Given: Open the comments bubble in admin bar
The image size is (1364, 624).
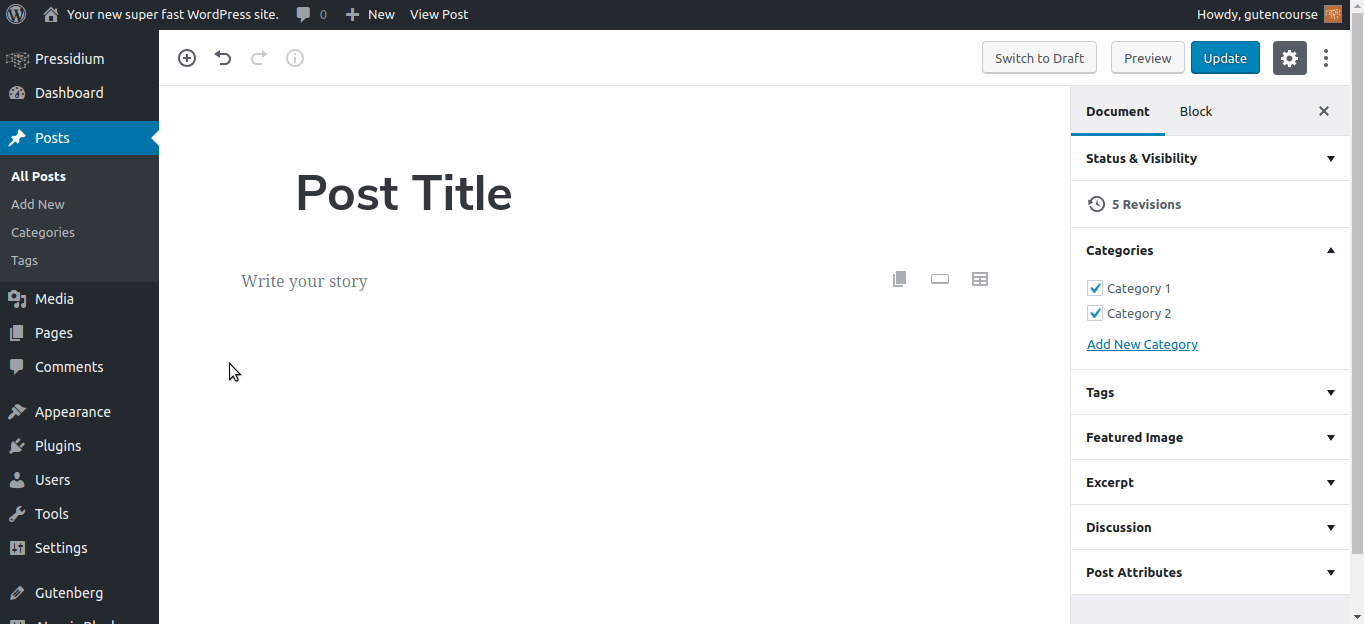Looking at the screenshot, I should click(311, 14).
